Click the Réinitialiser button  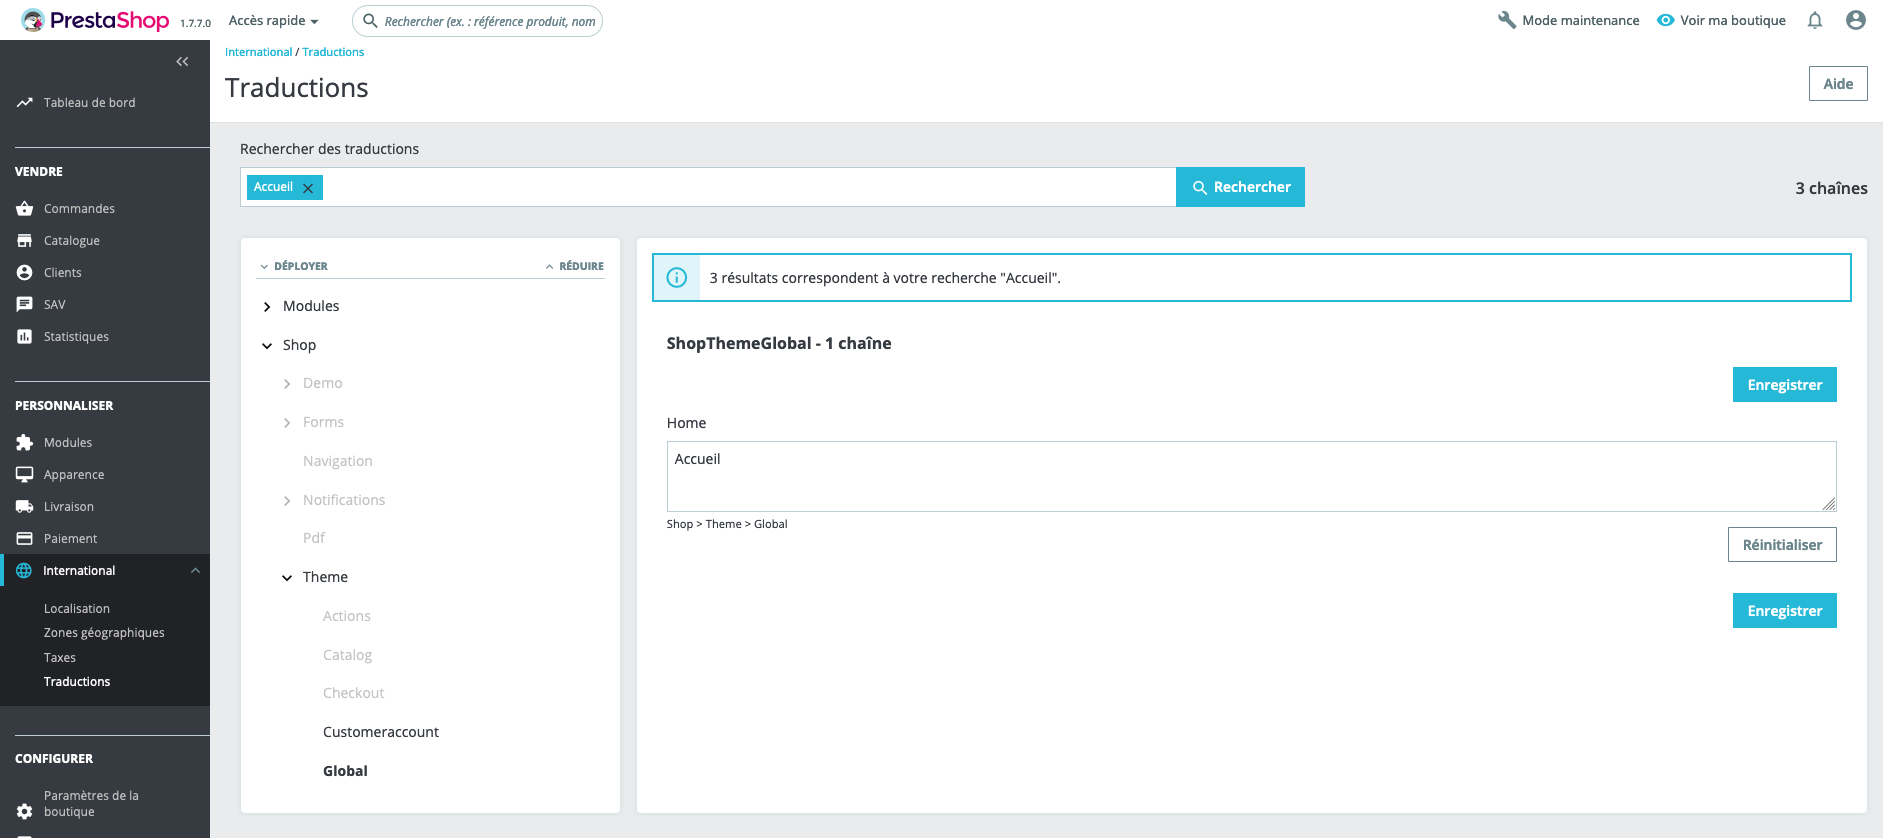coord(1782,545)
